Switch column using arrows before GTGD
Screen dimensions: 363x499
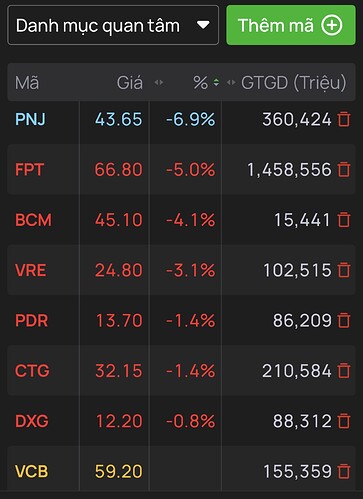(231, 82)
